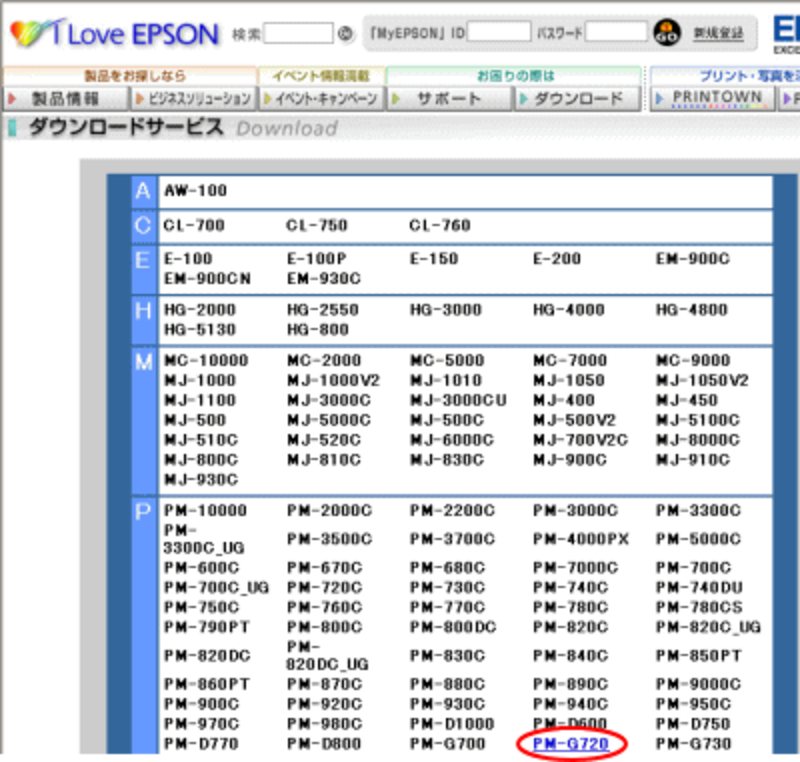Open the ビジネスソリューション navigation tab

coord(194,98)
